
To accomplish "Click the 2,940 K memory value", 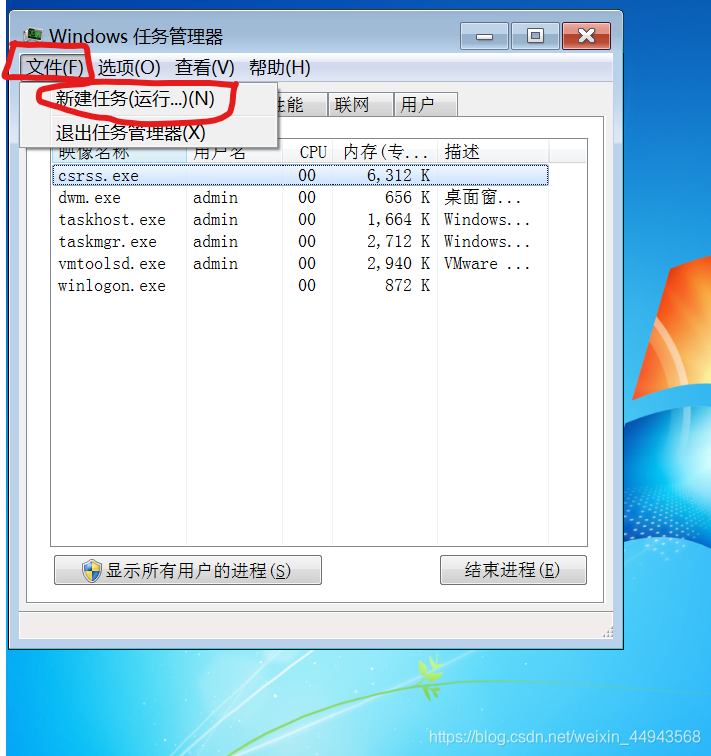I will (x=398, y=263).
